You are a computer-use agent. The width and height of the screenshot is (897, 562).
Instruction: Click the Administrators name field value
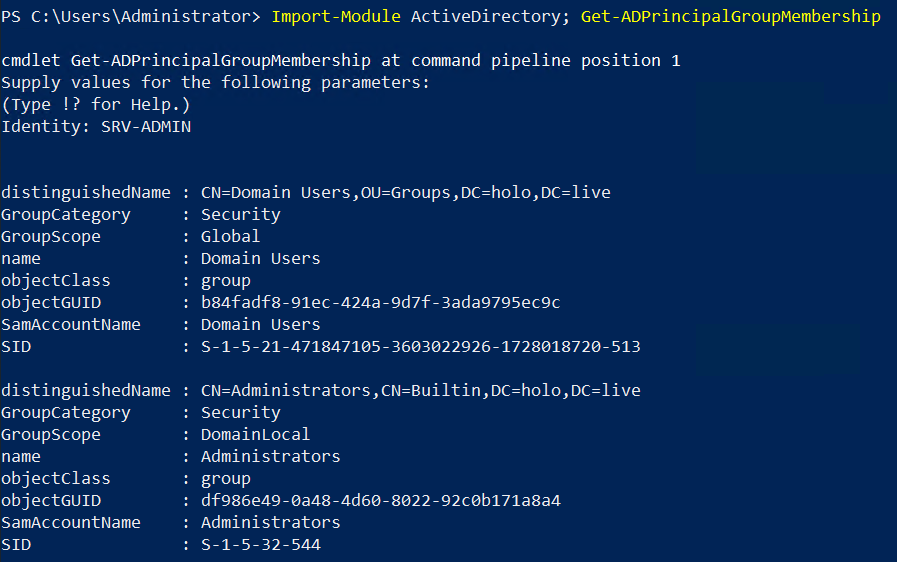(x=270, y=456)
